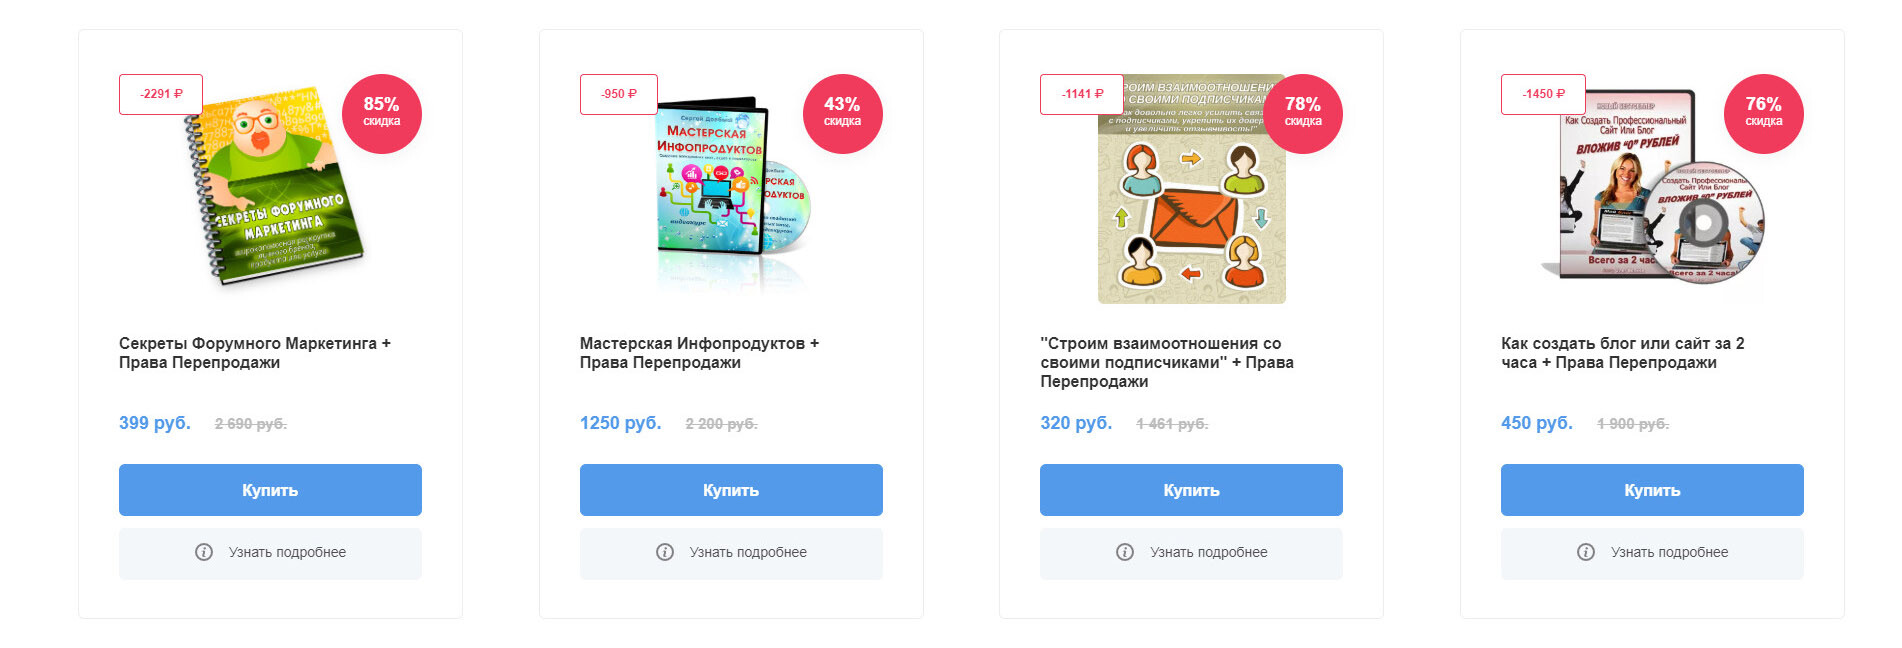Open the blog-creation DVD cover image

click(x=1652, y=186)
